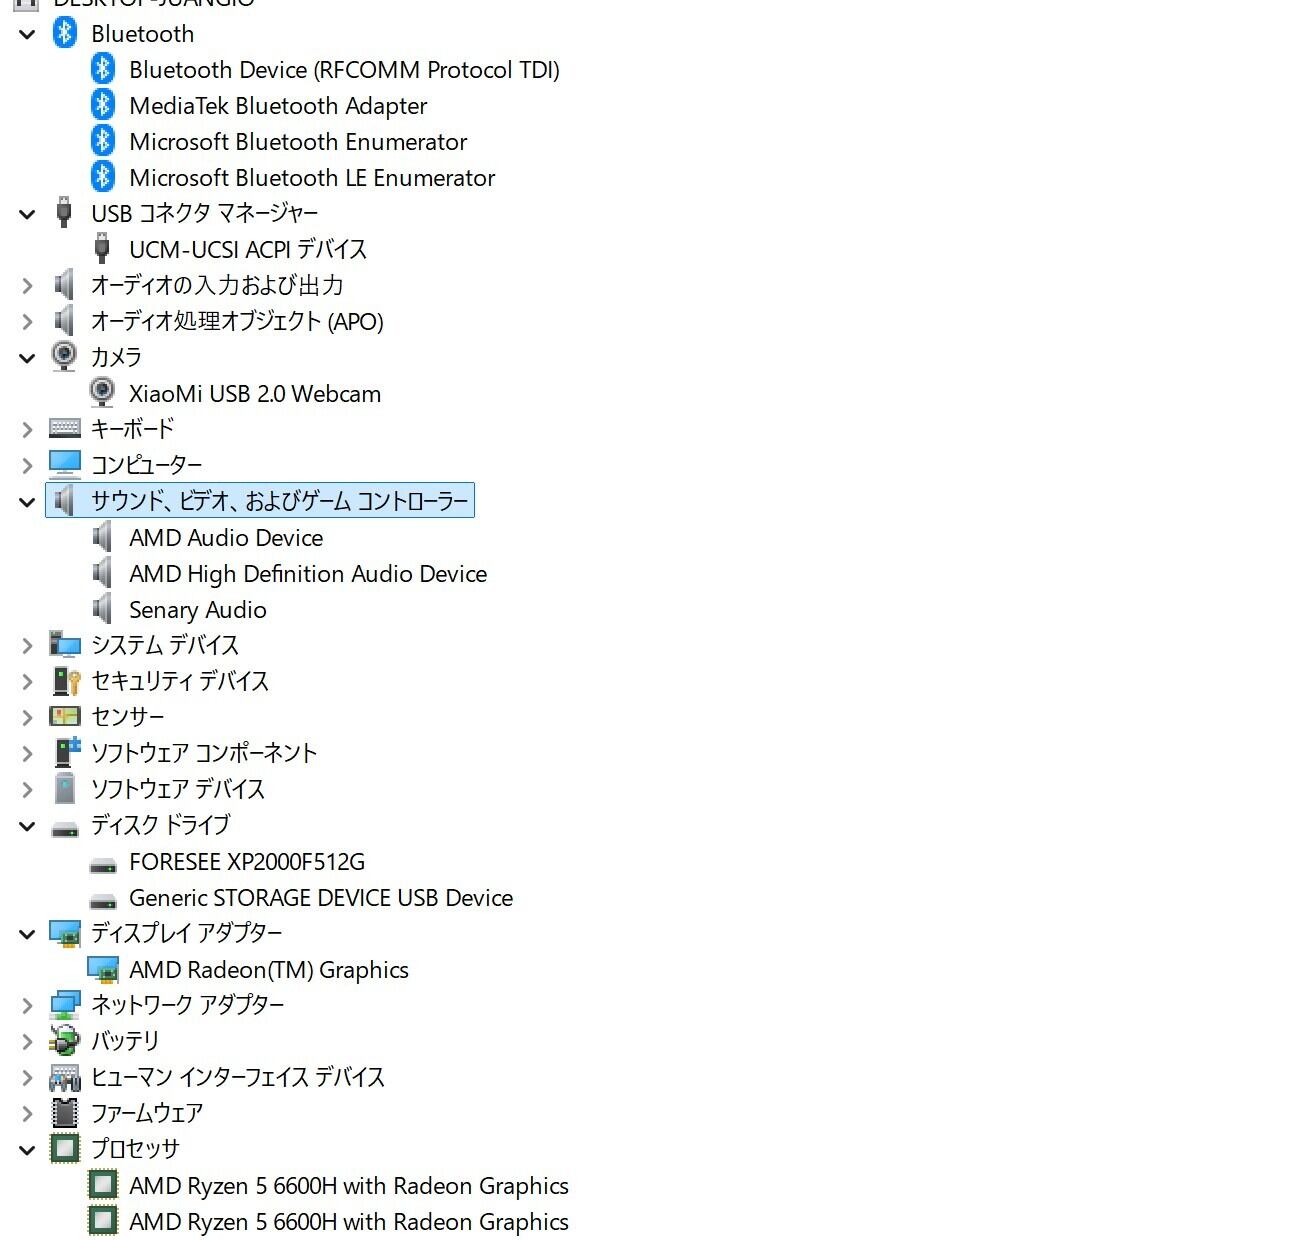Image resolution: width=1312 pixels, height=1240 pixels.
Task: Click the "UCM-UCSI ACPI デバイス" label
Action: [x=248, y=249]
